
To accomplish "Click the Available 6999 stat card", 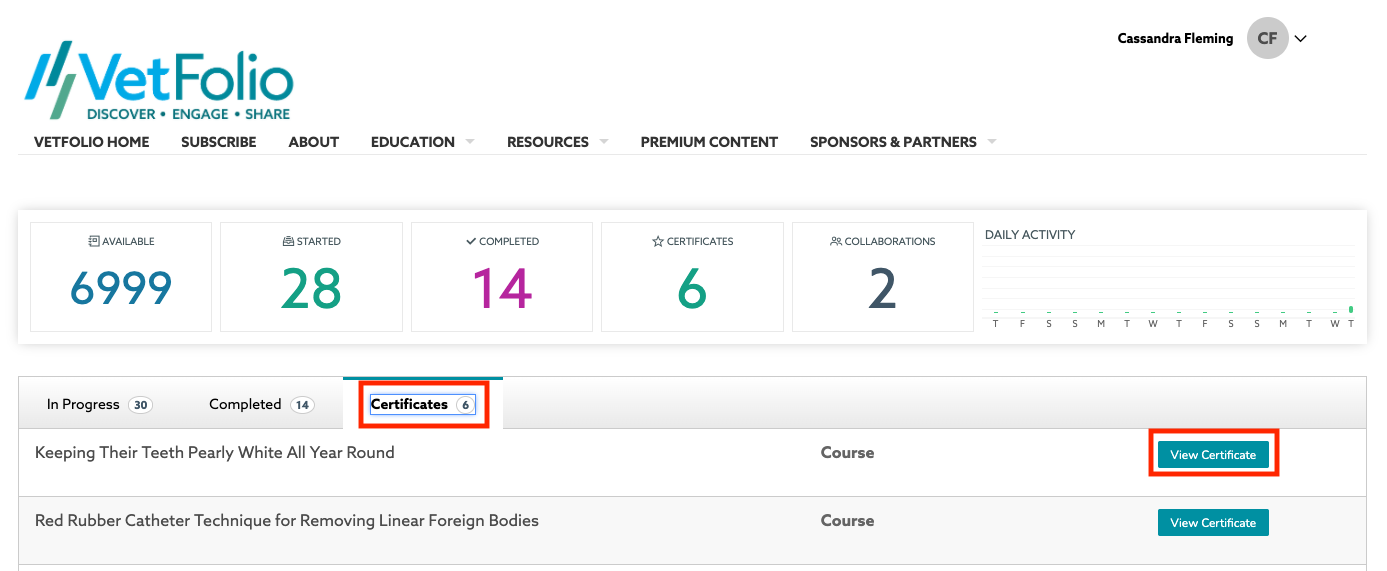I will [121, 277].
